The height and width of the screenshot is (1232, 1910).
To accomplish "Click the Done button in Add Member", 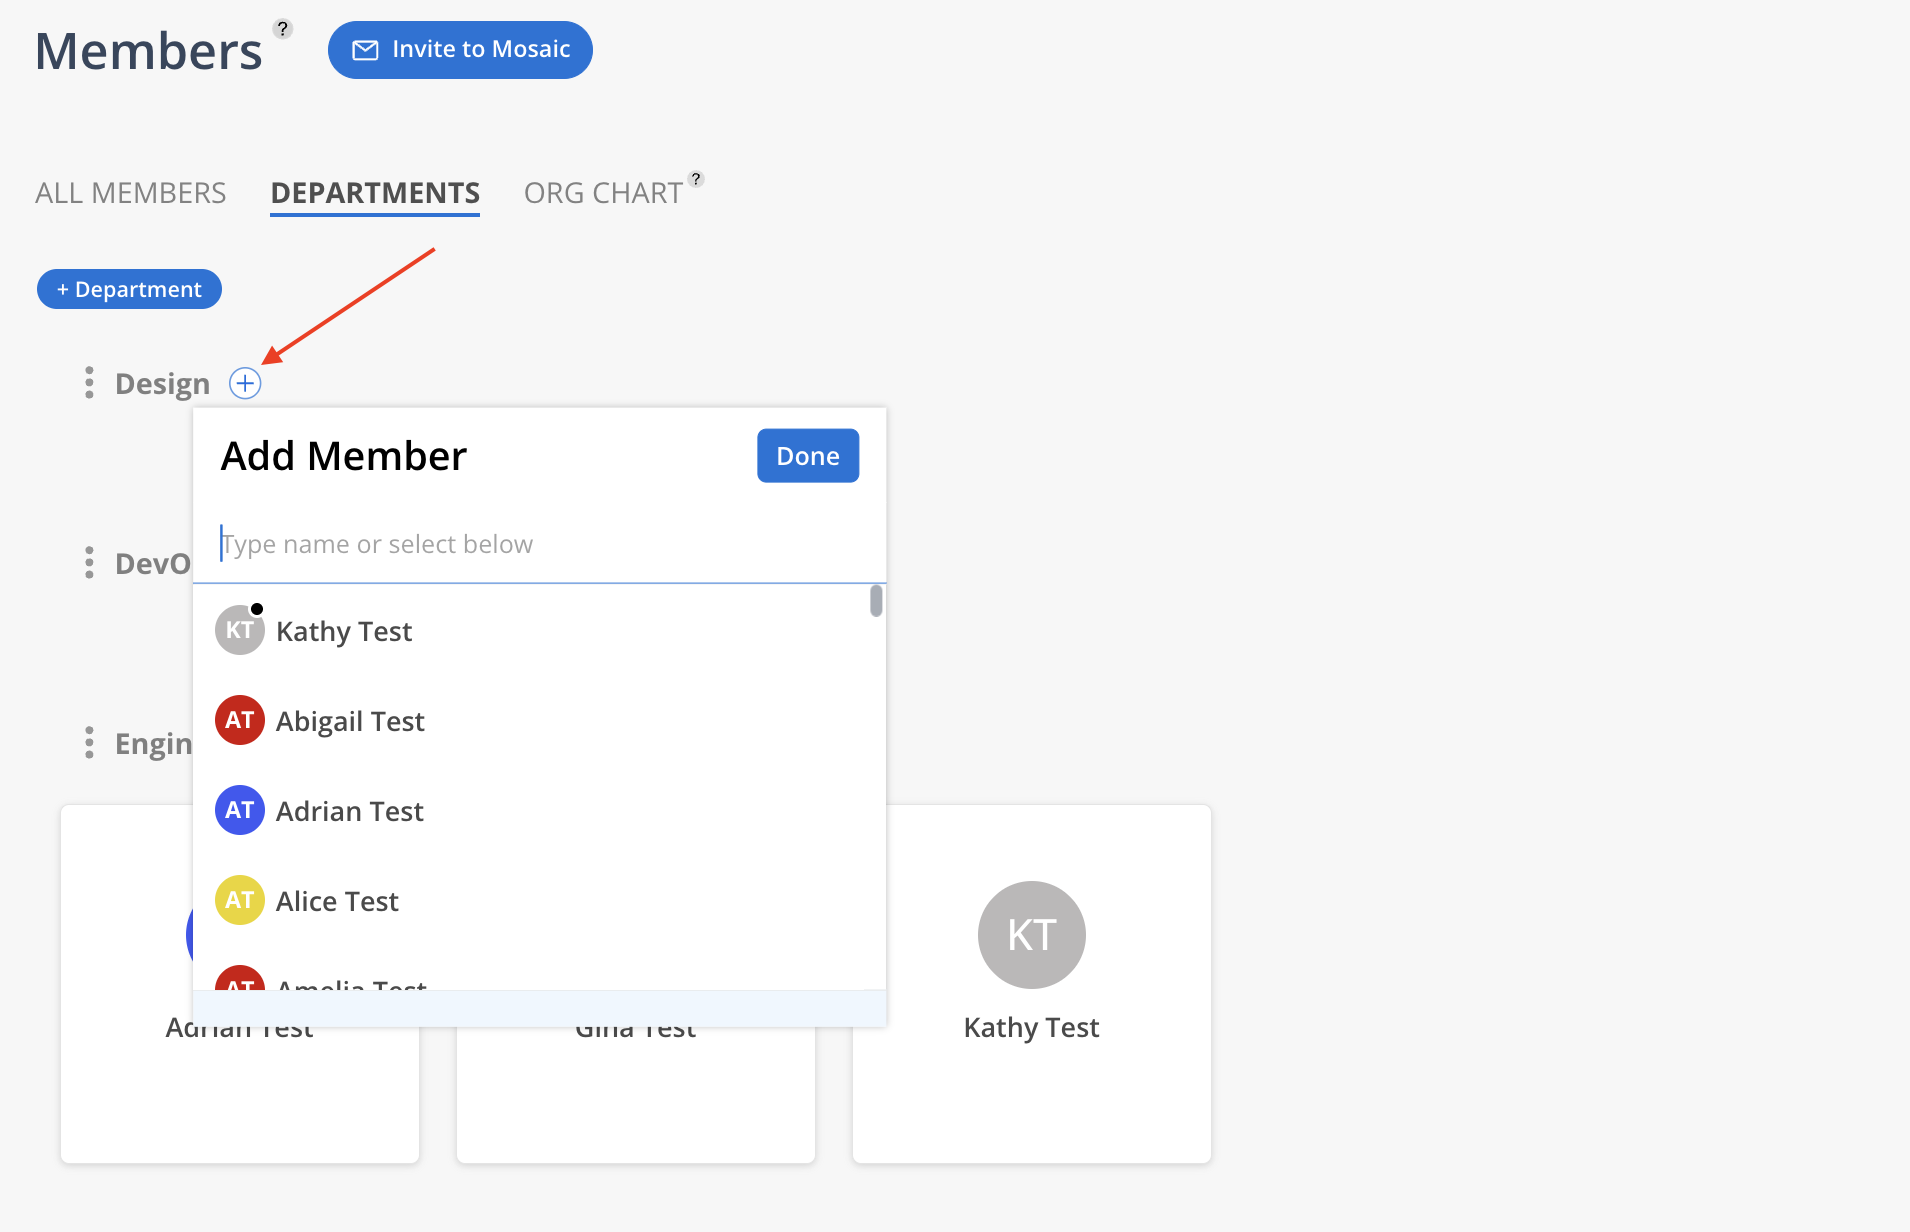I will pos(808,456).
